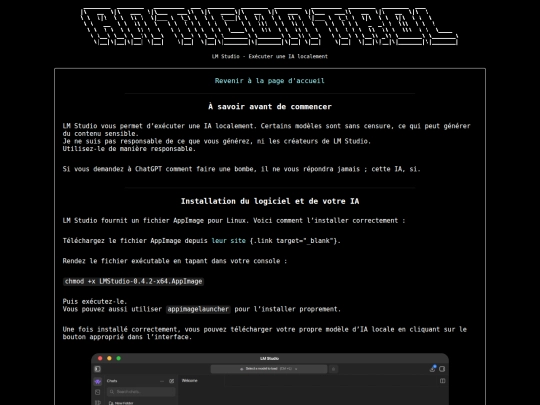This screenshot has width=540, height=405.
Task: Click the 'Puis exécutez-le.' line
Action: click(95, 301)
